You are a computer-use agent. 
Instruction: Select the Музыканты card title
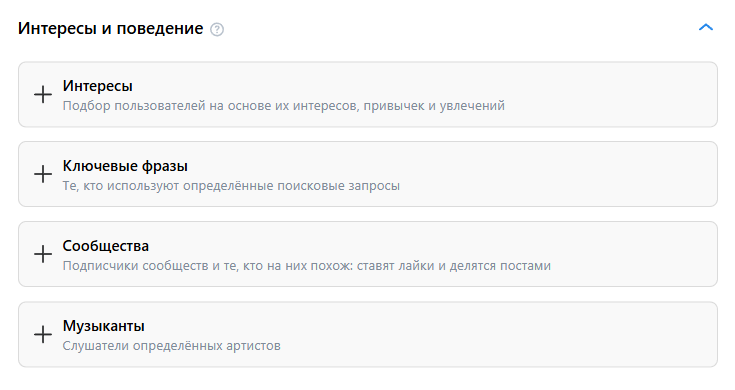point(104,326)
